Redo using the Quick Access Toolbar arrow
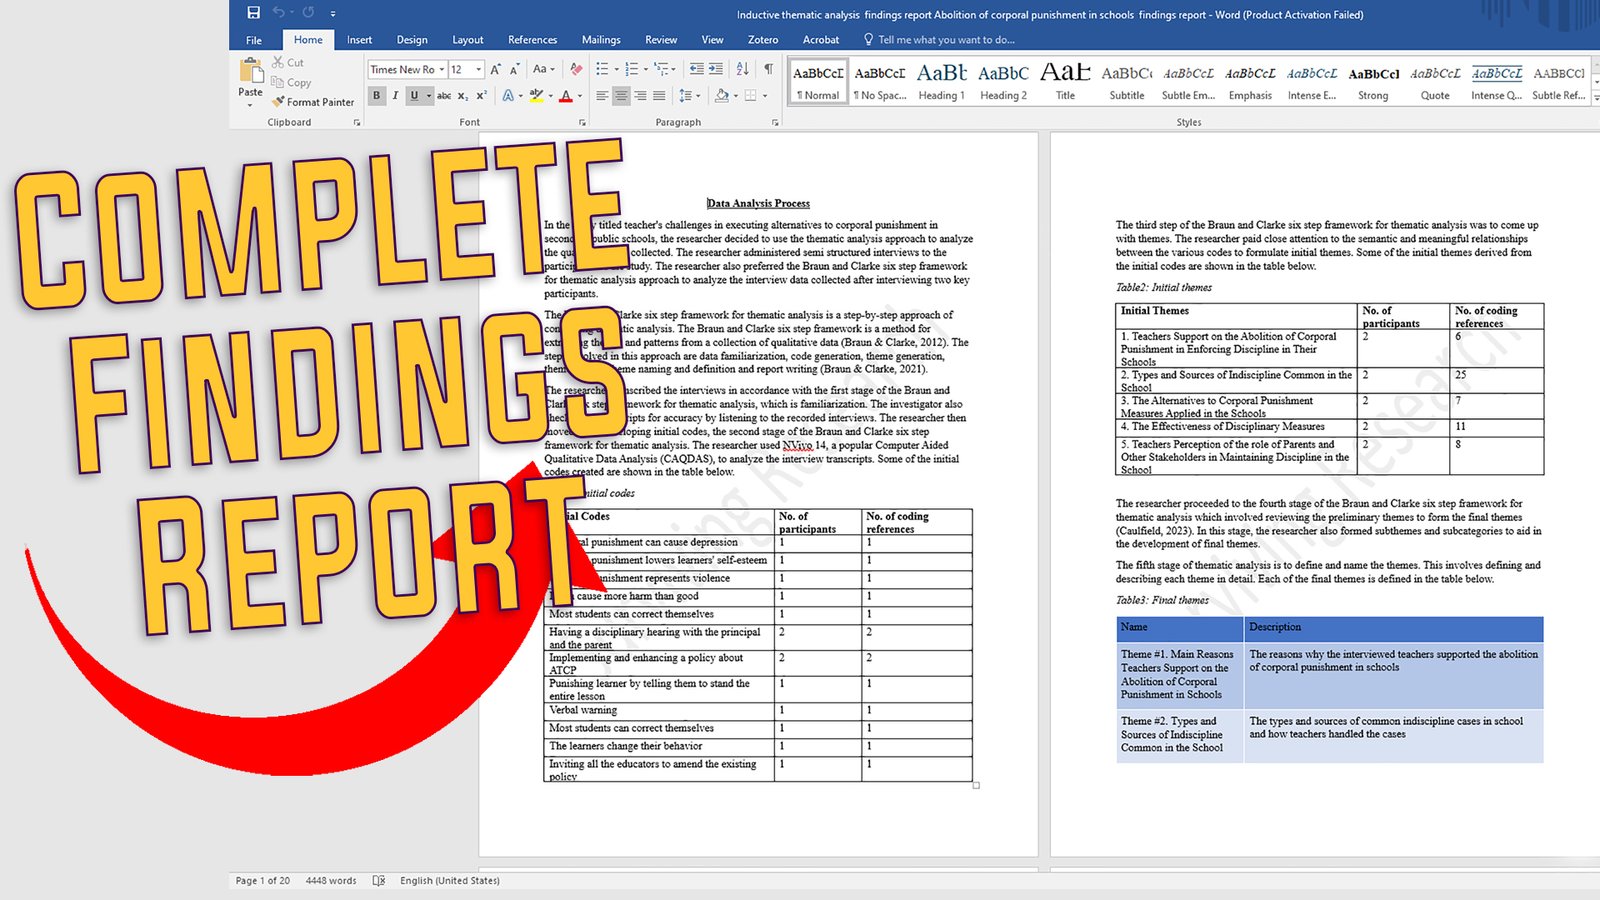 tap(308, 13)
